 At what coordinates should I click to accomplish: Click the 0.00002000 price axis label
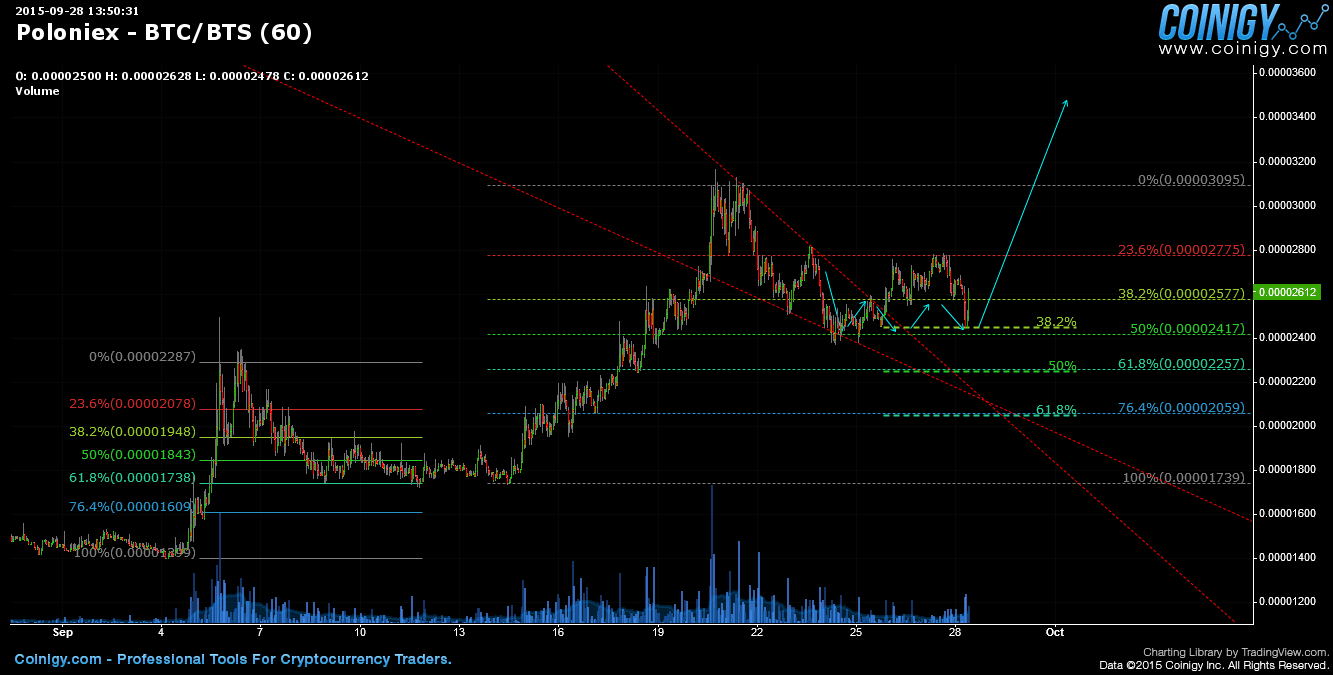[x=1288, y=425]
